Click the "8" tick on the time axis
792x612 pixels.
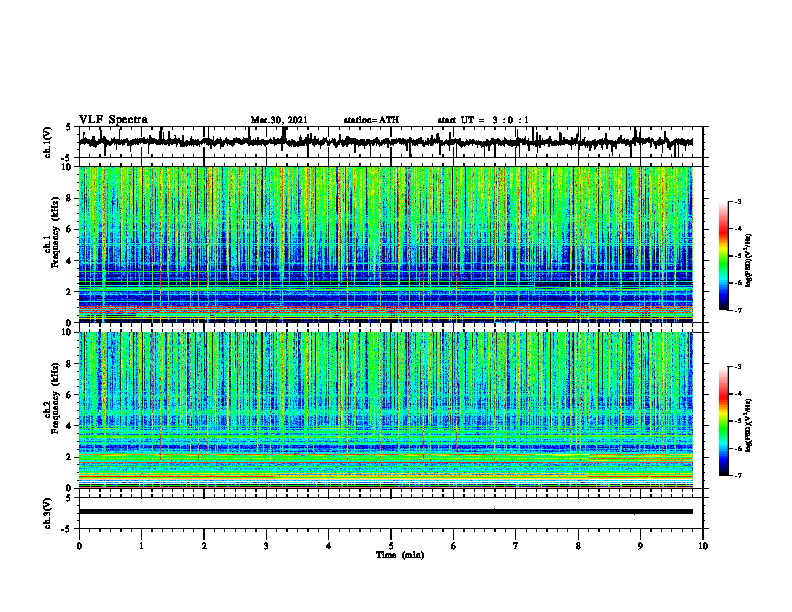click(x=578, y=546)
